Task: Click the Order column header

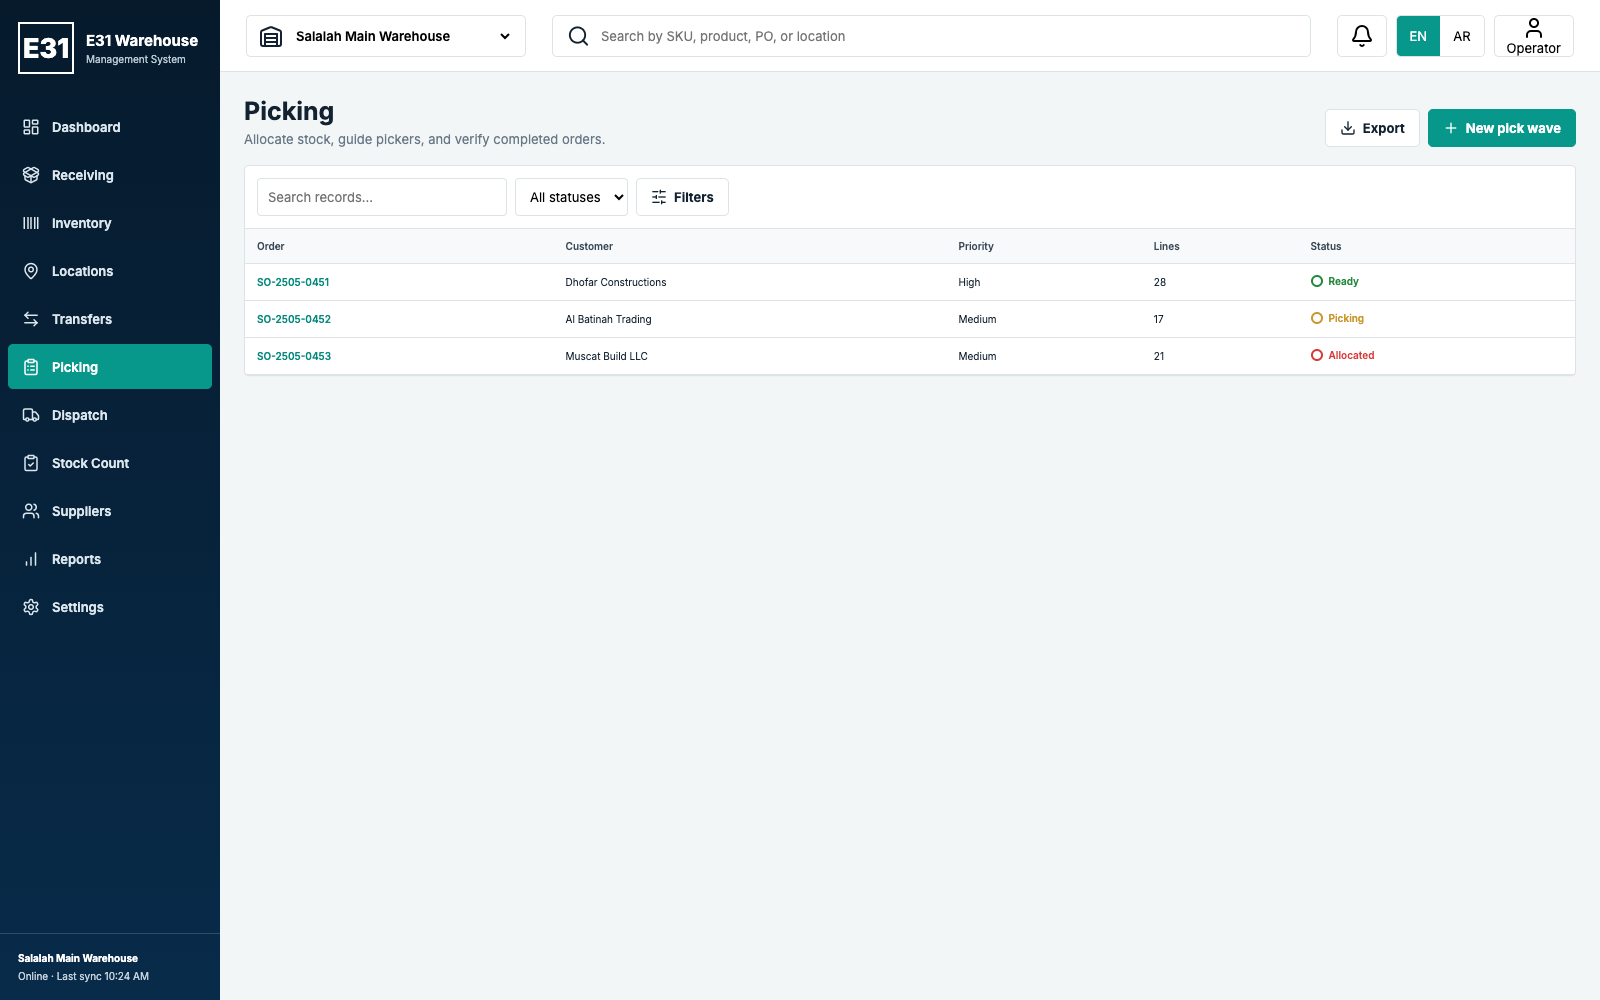Action: tap(271, 246)
